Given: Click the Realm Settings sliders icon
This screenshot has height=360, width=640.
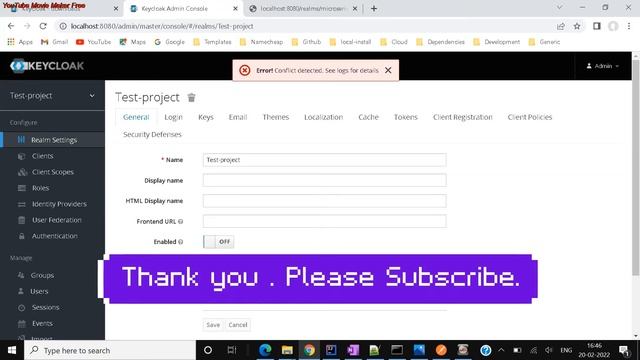Looking at the screenshot, I should click(21, 140).
